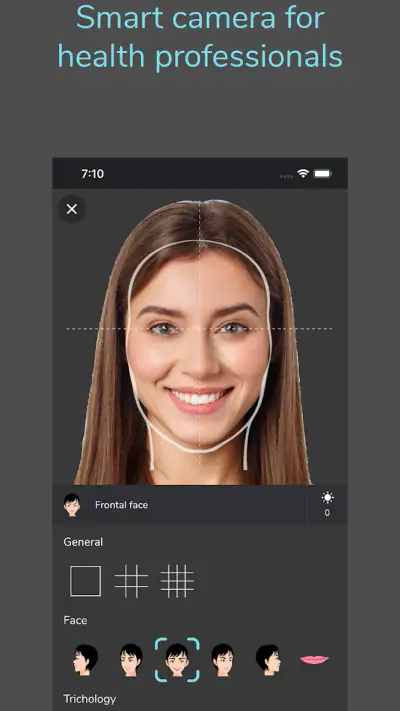The image size is (400, 711).
Task: Choose the right profile face pose
Action: (x=268, y=660)
